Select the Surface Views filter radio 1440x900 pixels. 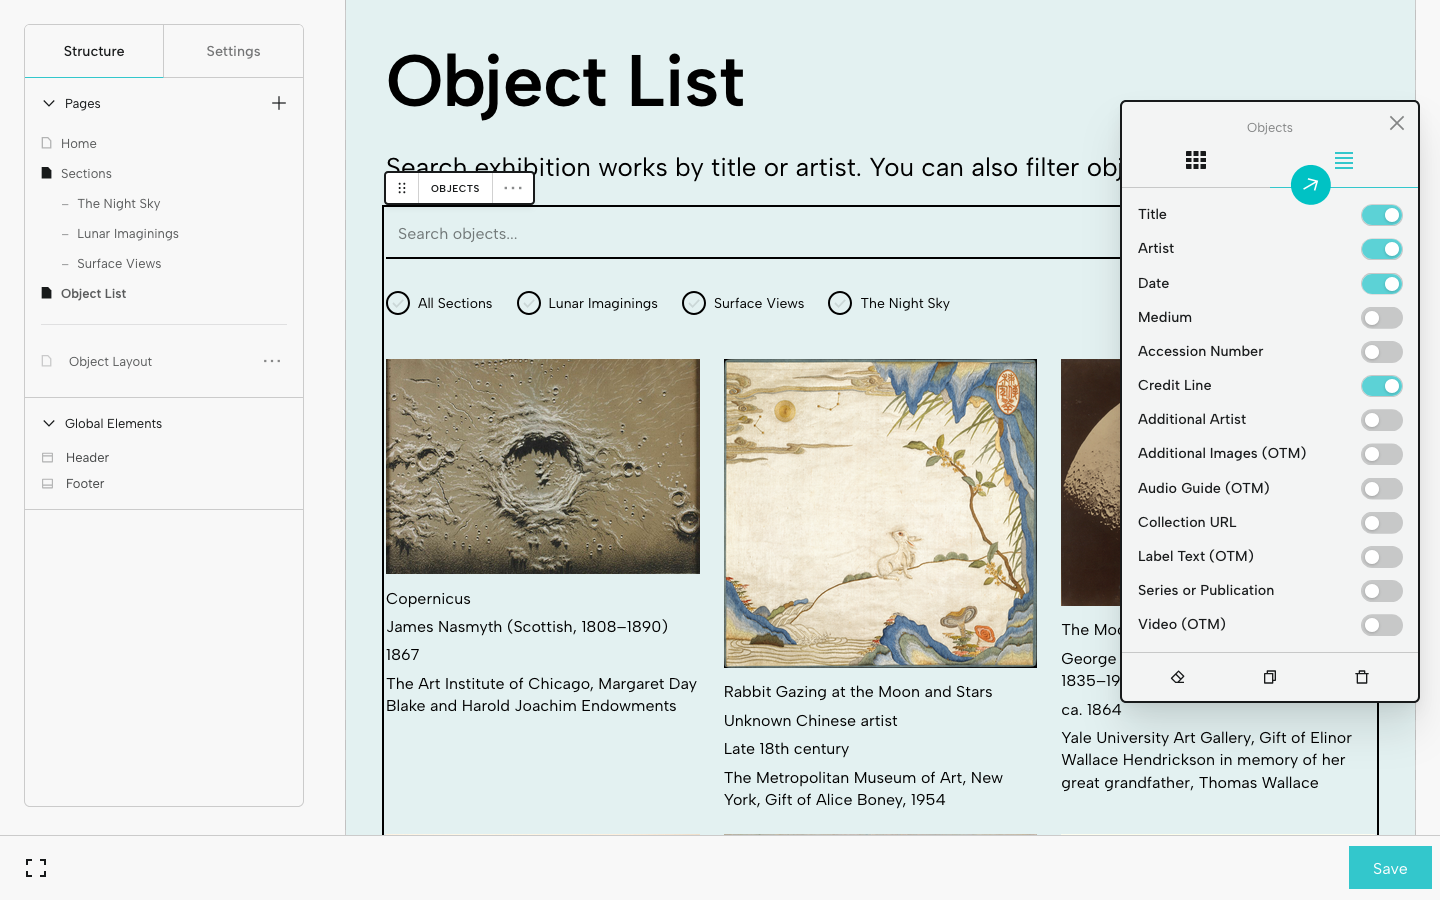click(694, 303)
